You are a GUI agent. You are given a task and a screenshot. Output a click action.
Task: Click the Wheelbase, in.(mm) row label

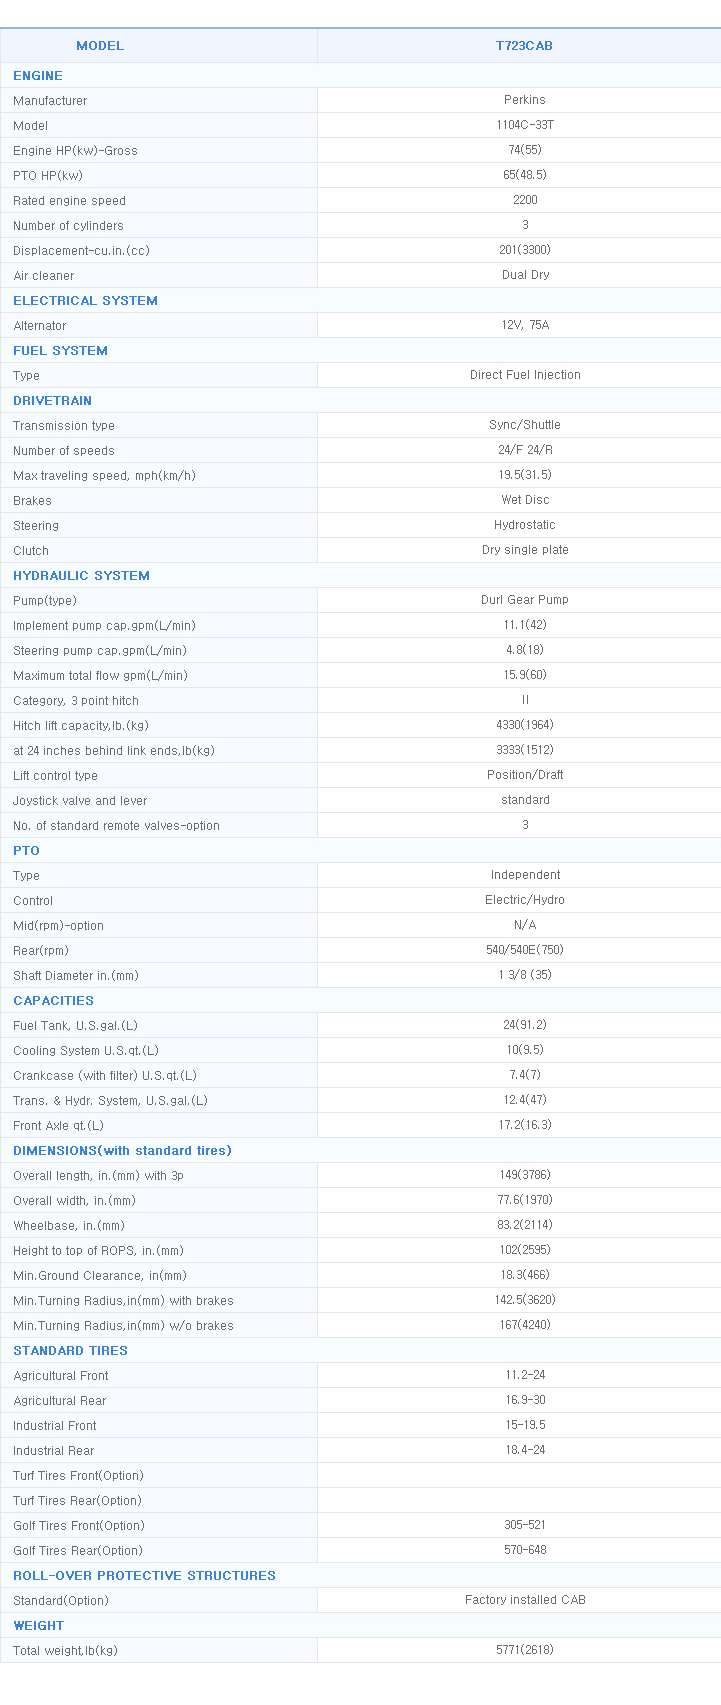click(69, 1226)
